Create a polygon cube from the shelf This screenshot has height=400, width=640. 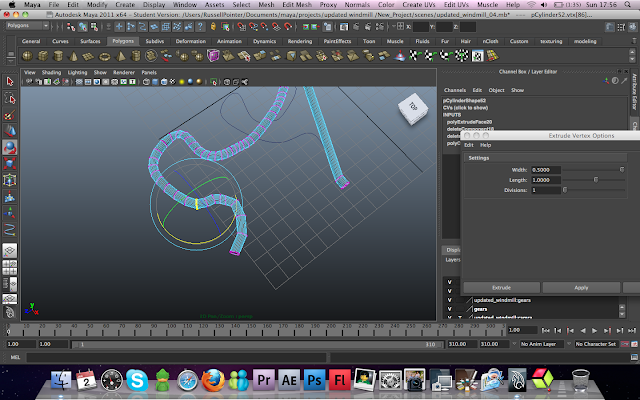point(42,56)
